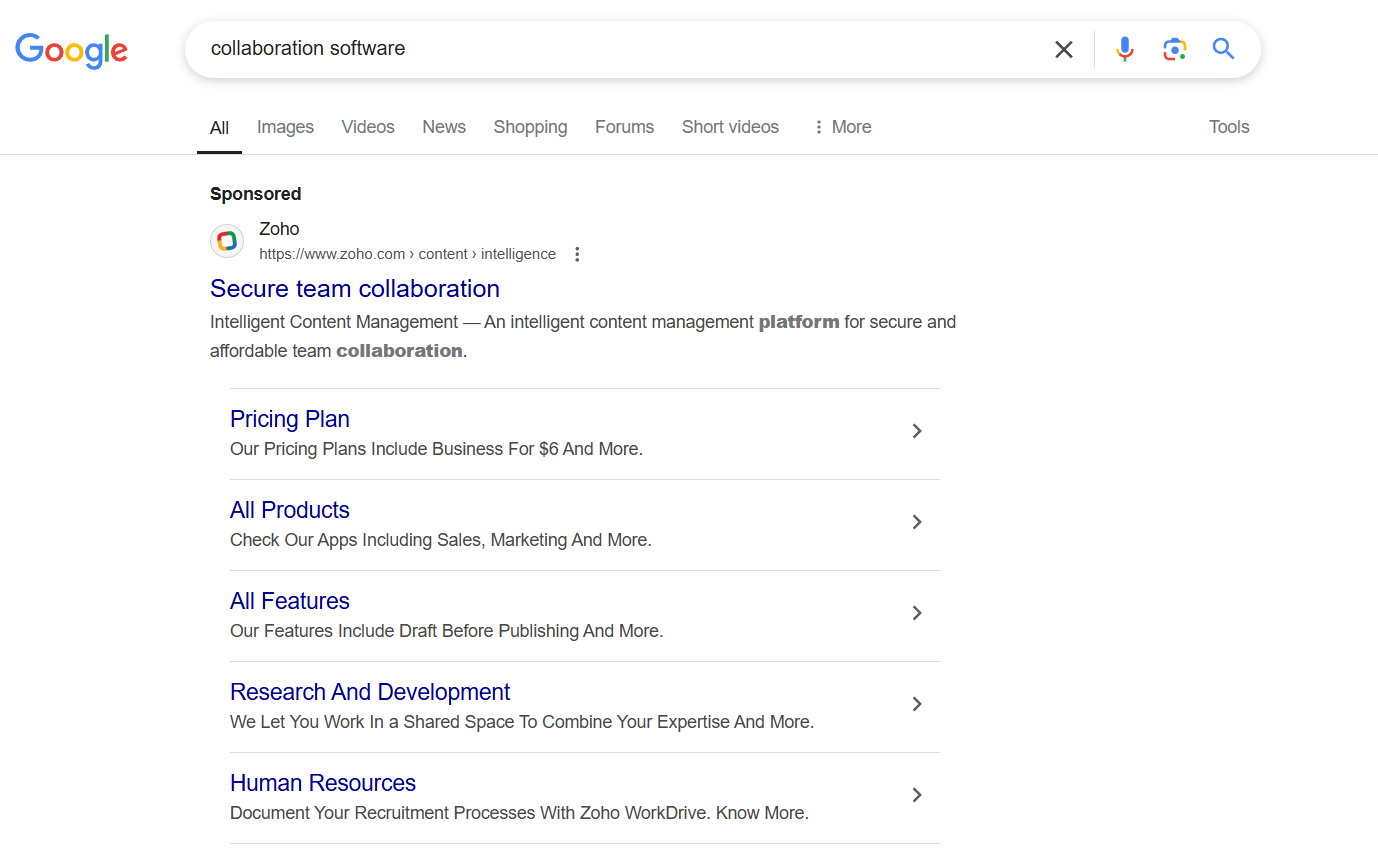Click chevron in All Features row
The image size is (1378, 851).
(x=917, y=613)
